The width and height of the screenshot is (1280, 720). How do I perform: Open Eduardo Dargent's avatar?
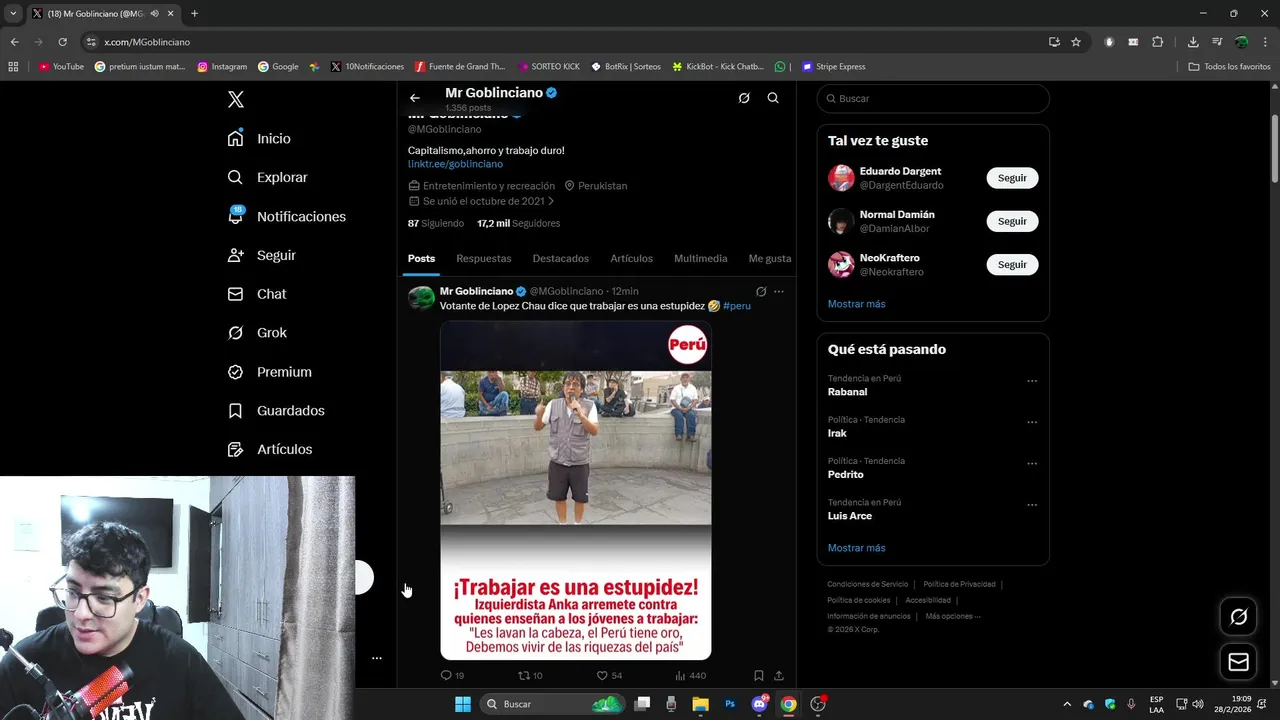(841, 178)
